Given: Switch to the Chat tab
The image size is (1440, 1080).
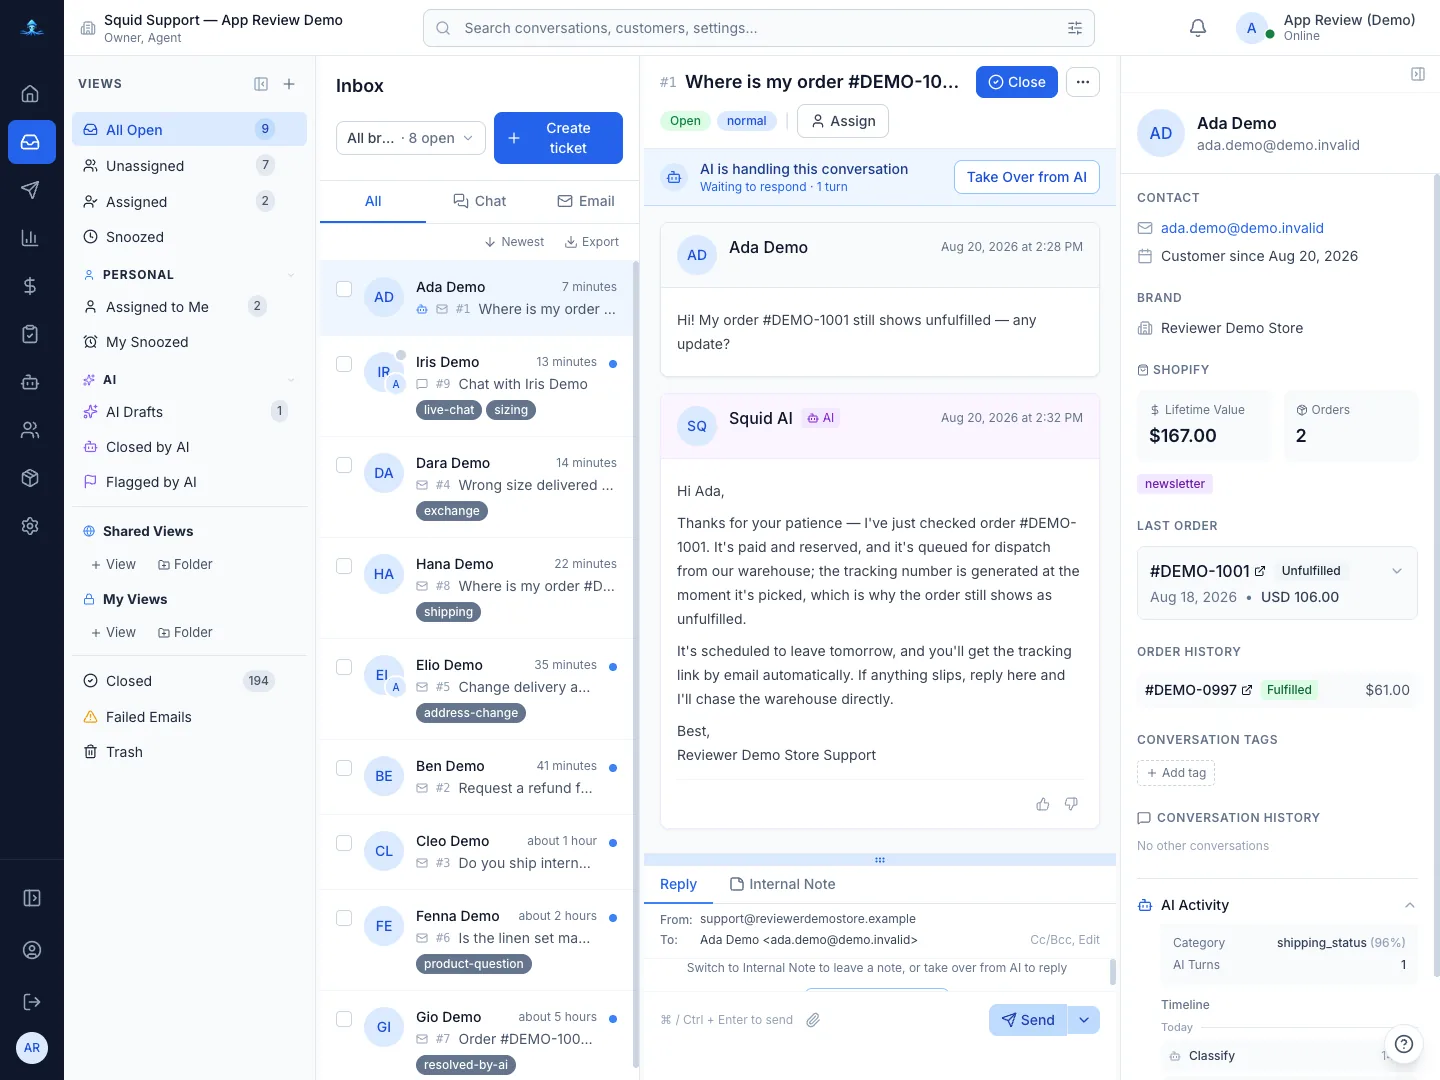Looking at the screenshot, I should tap(480, 201).
